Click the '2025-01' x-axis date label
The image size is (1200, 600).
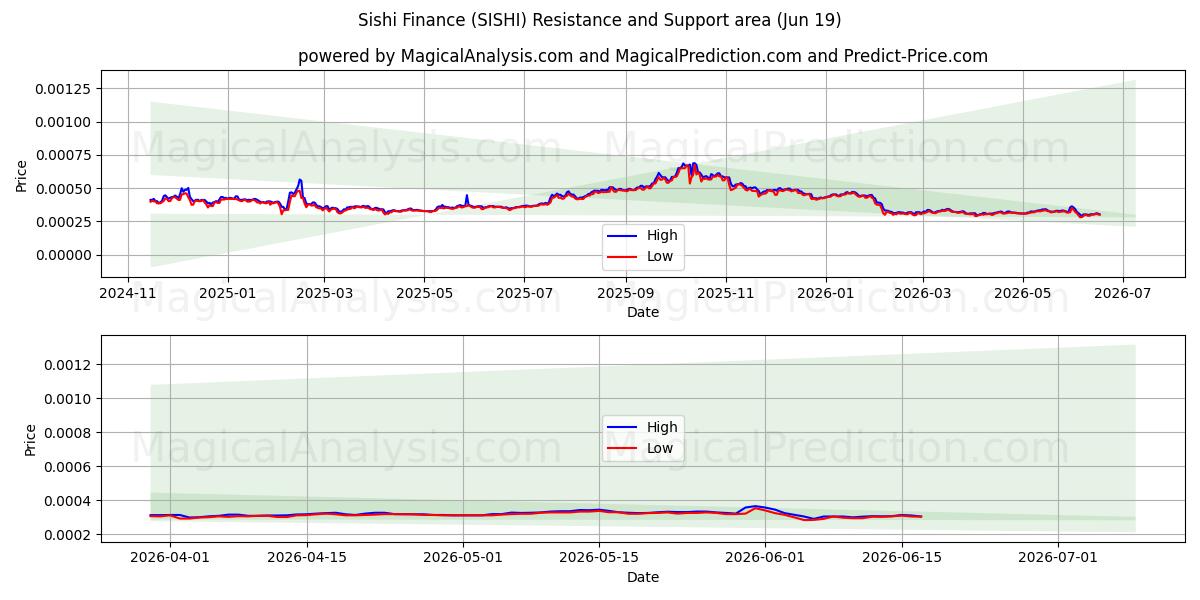227,294
